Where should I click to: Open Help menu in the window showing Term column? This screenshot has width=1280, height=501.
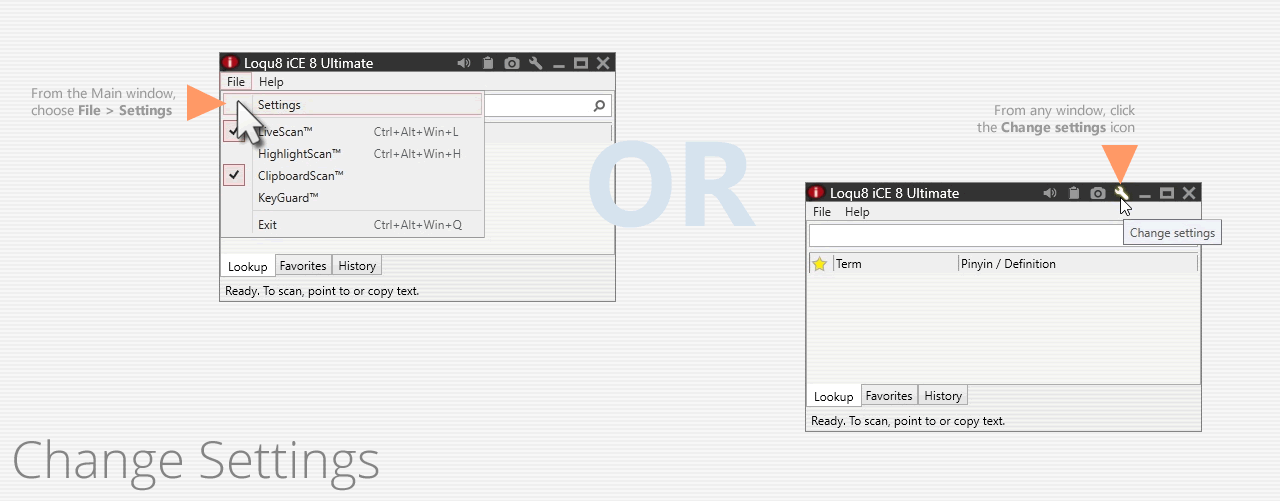(857, 212)
